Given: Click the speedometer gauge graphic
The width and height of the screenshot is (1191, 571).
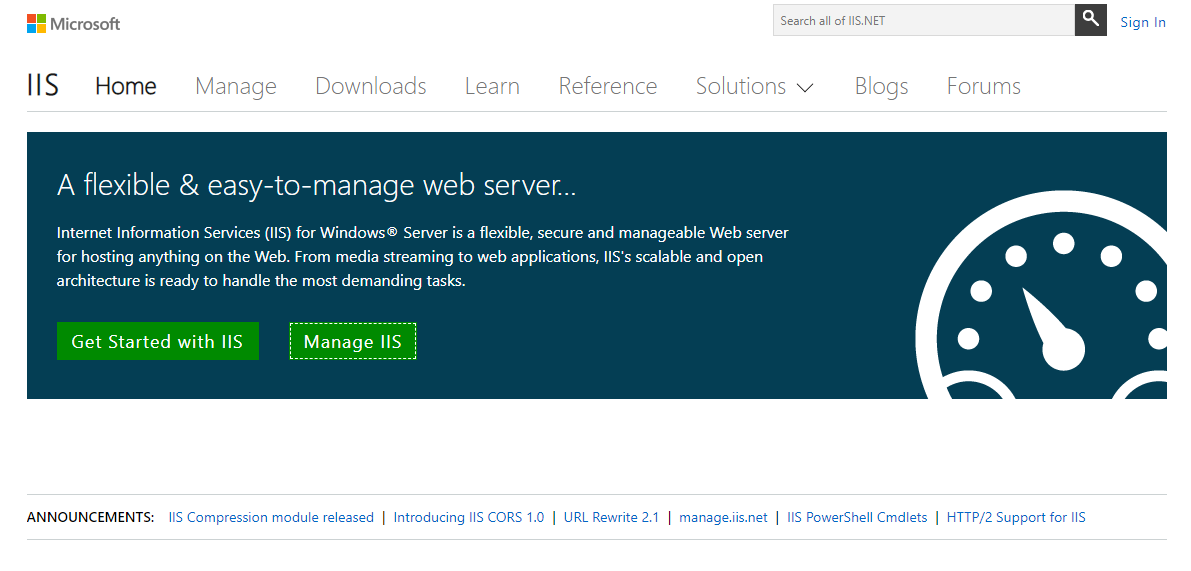Looking at the screenshot, I should pyautogui.click(x=1045, y=300).
